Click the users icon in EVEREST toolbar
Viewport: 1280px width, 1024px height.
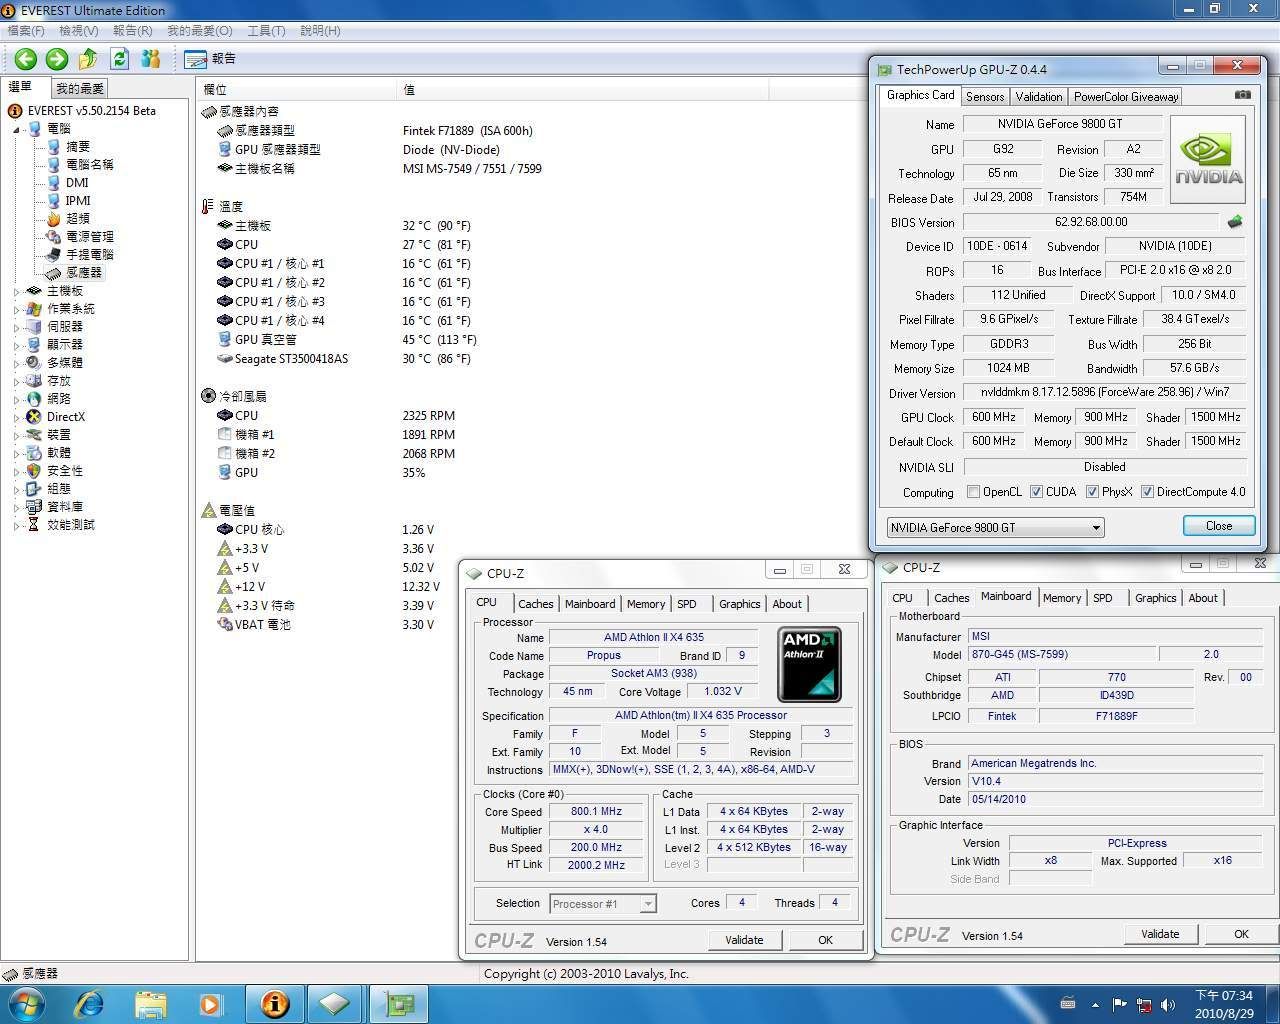click(151, 59)
